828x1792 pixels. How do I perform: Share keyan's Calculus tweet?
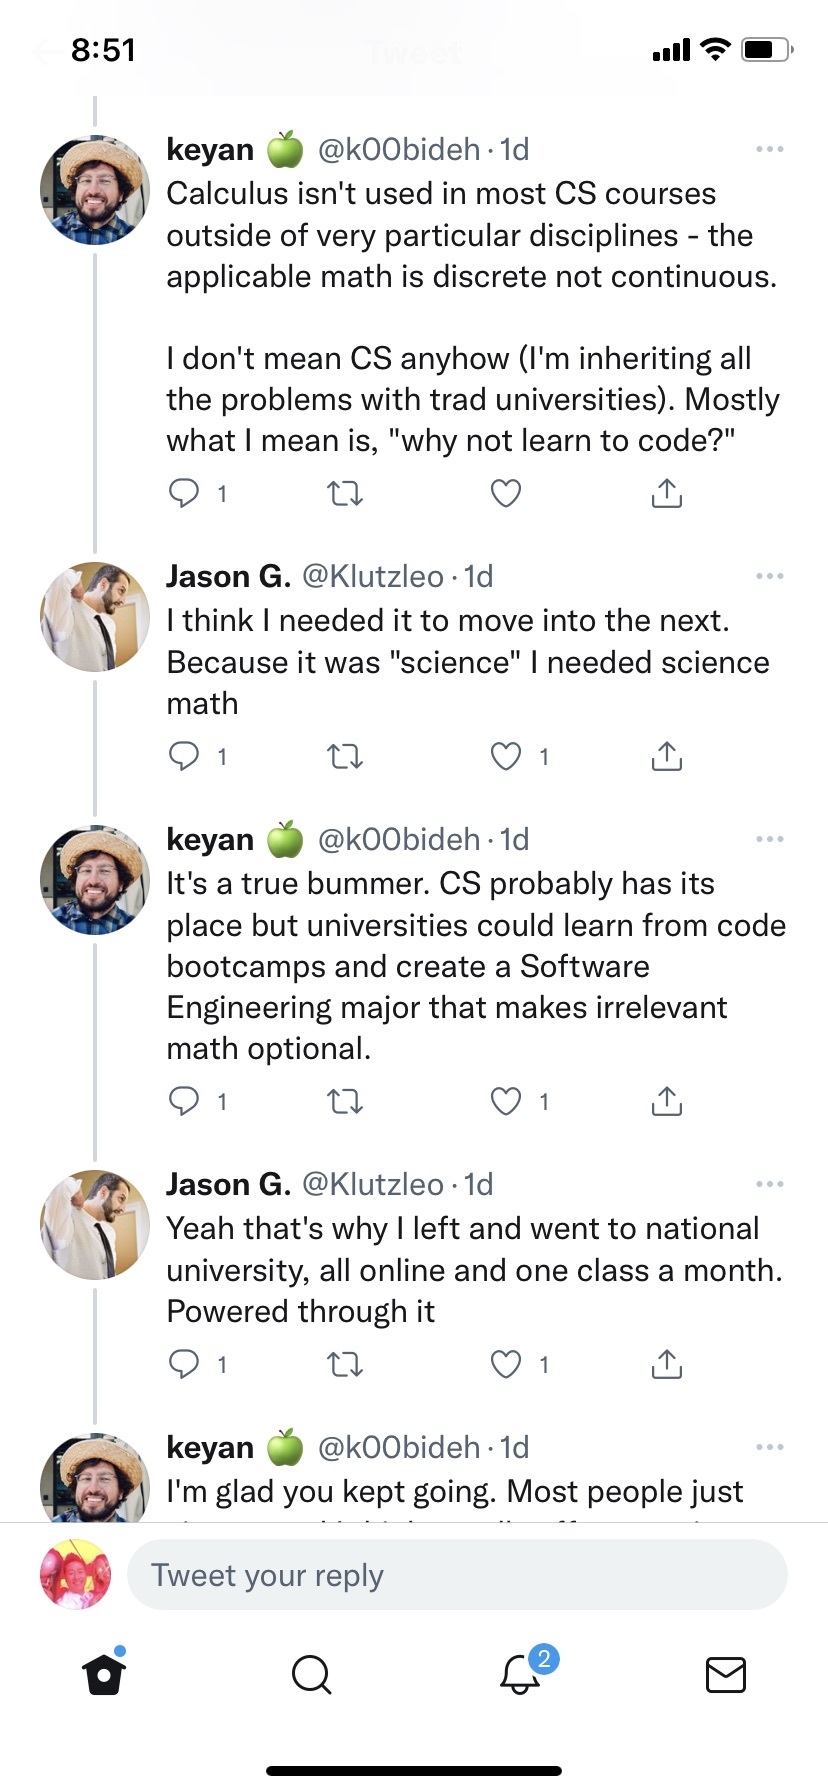(x=666, y=493)
